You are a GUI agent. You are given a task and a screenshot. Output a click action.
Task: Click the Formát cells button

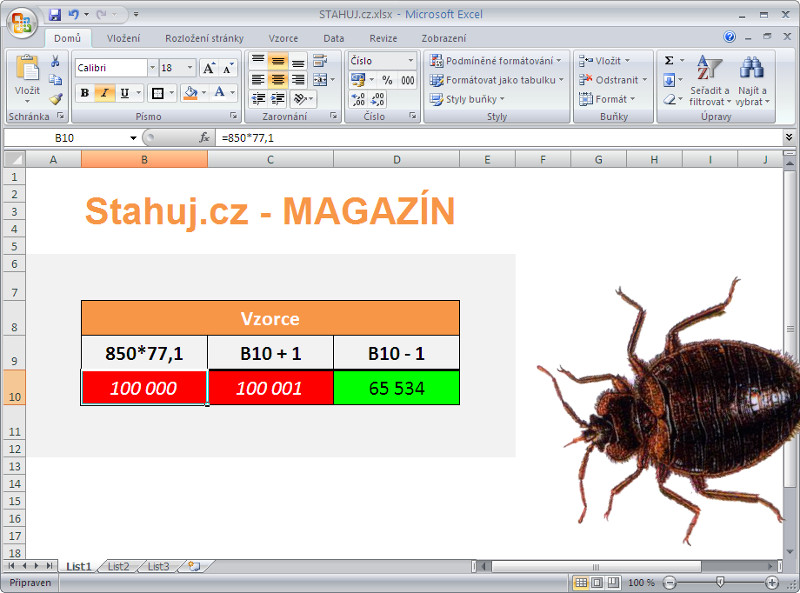(x=607, y=99)
